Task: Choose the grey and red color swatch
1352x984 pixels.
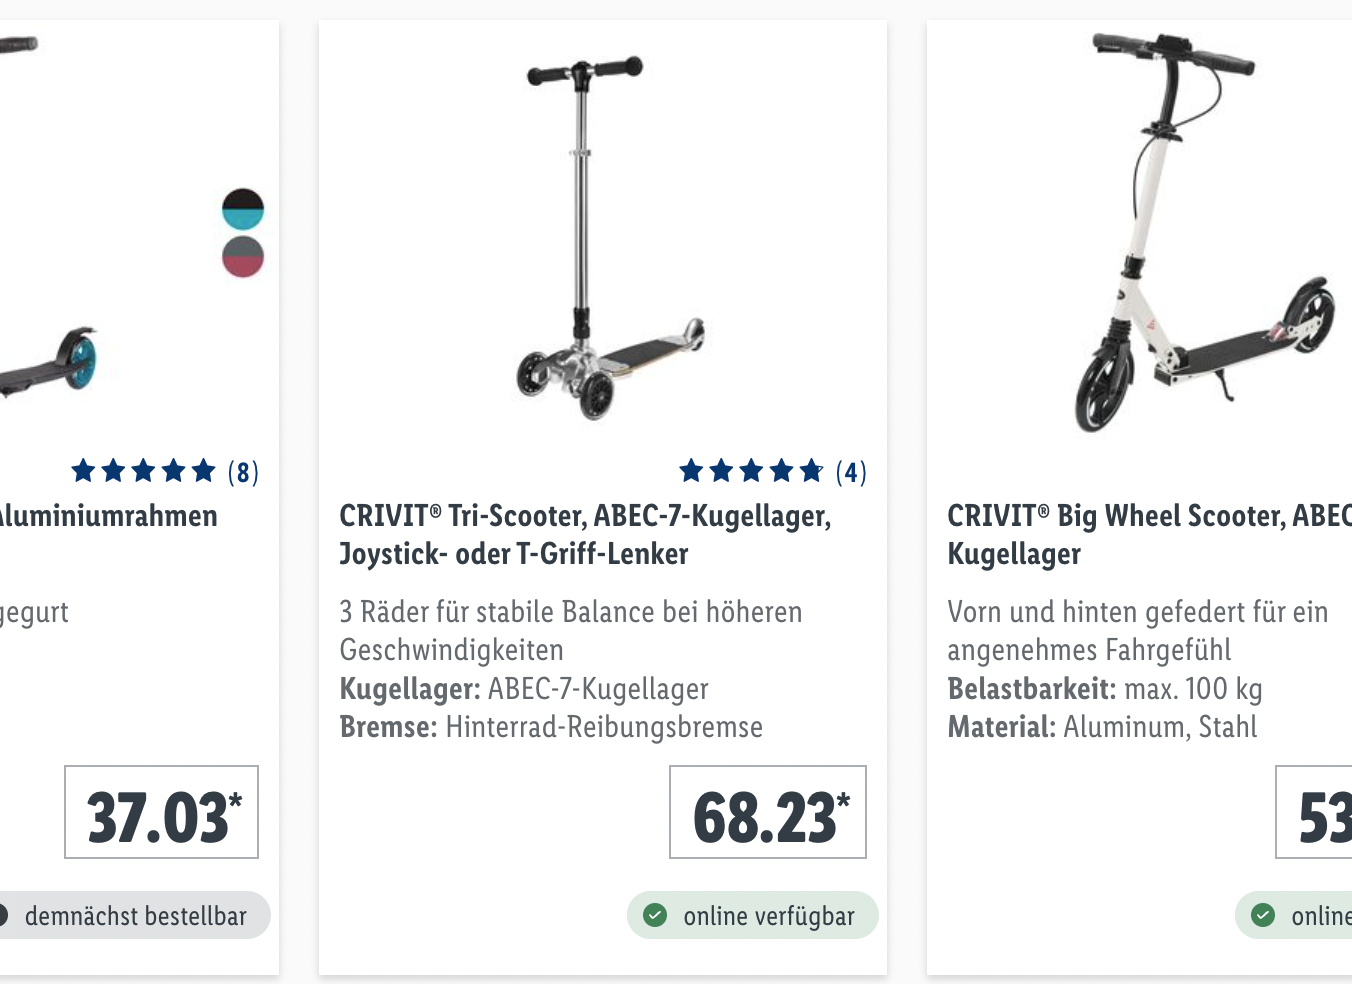Action: tap(243, 257)
